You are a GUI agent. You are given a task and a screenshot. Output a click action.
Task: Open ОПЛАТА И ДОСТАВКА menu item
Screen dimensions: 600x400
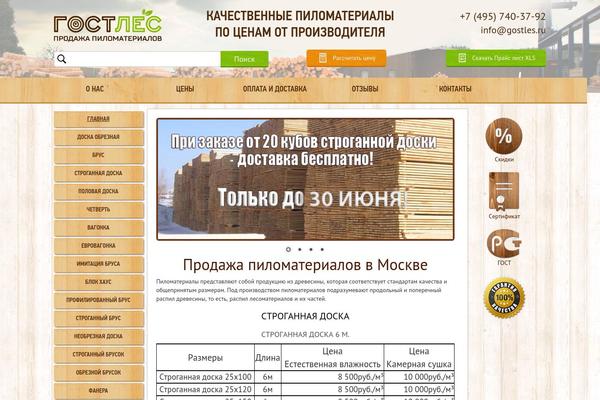275,89
